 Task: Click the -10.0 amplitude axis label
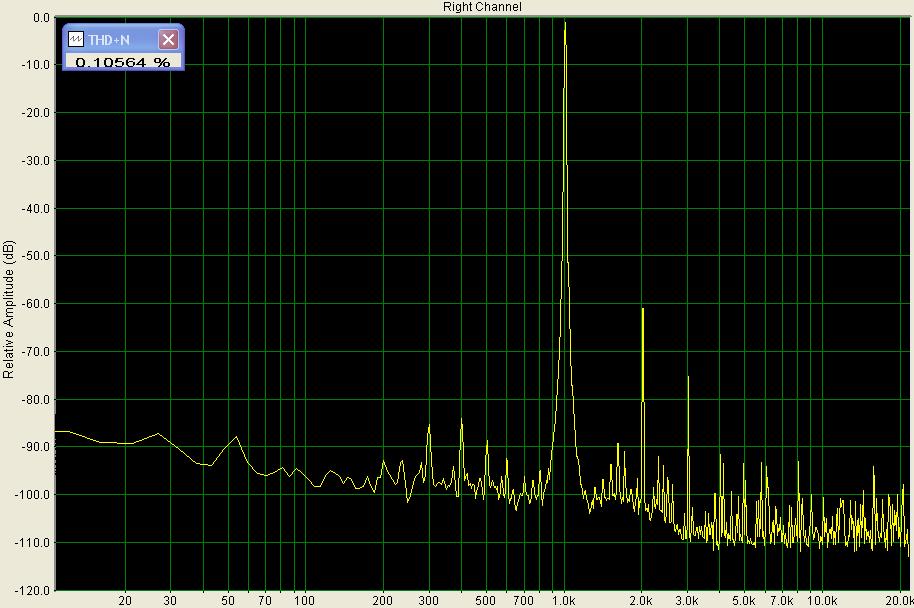[36, 65]
